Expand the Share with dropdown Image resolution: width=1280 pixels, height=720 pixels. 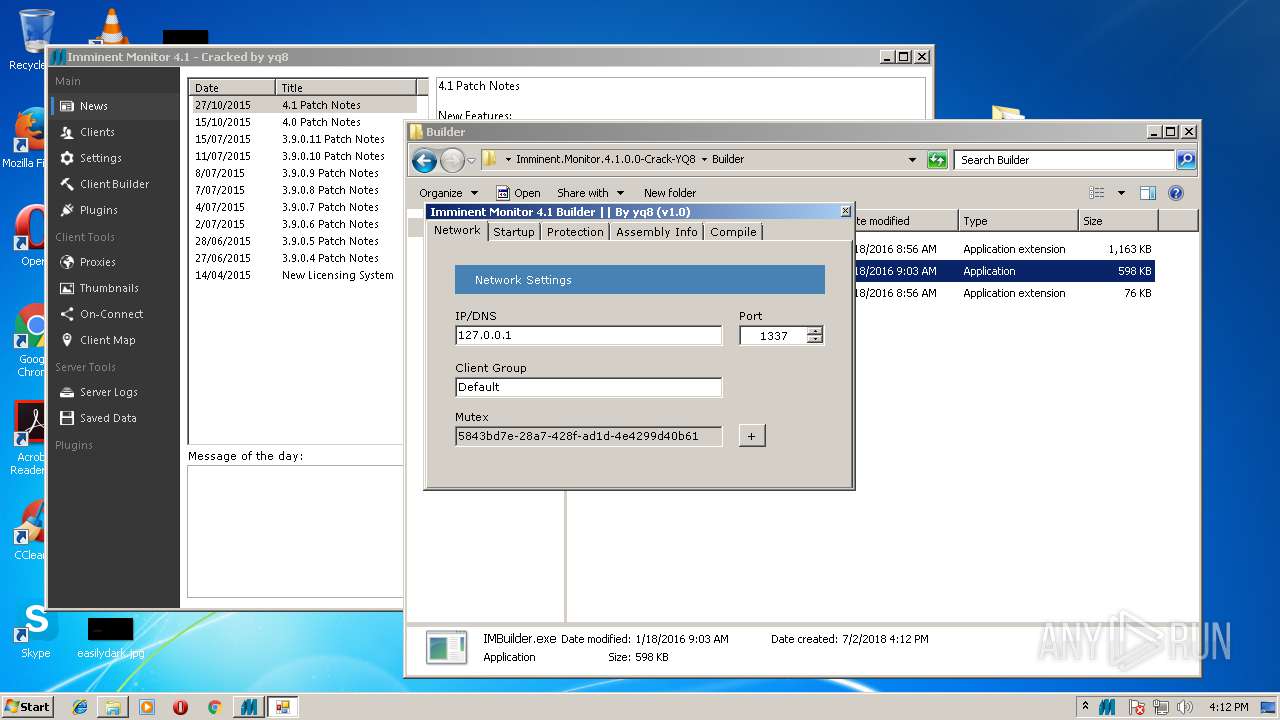click(x=590, y=193)
